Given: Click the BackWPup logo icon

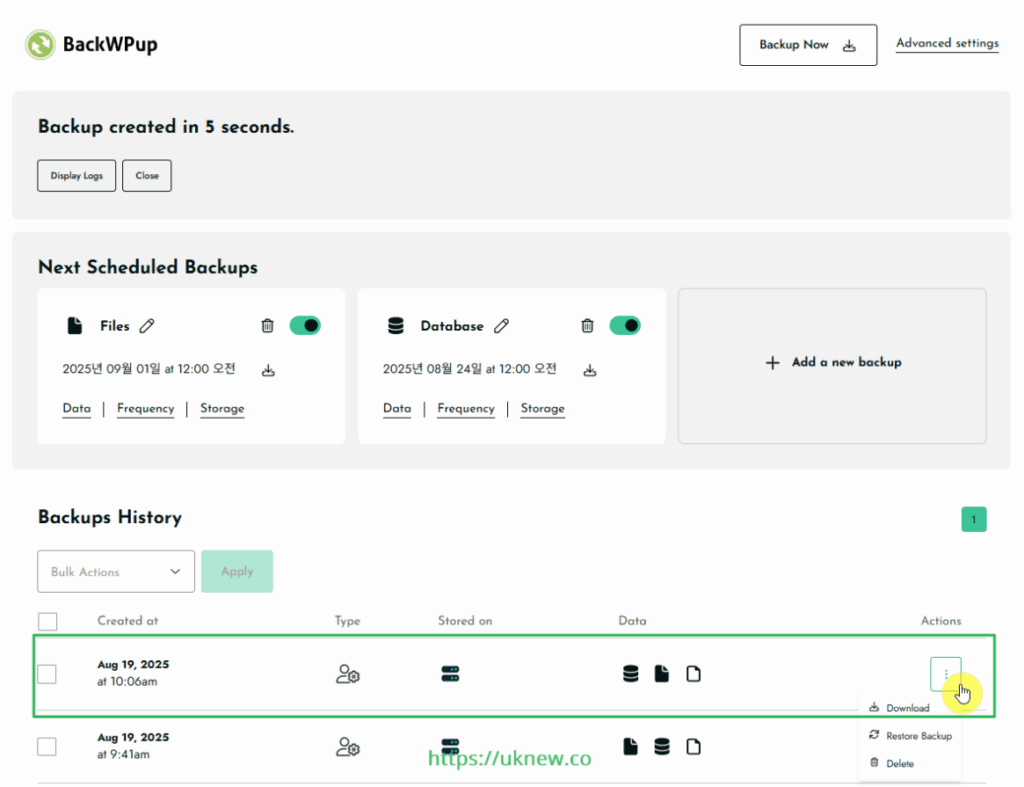Looking at the screenshot, I should [x=40, y=45].
